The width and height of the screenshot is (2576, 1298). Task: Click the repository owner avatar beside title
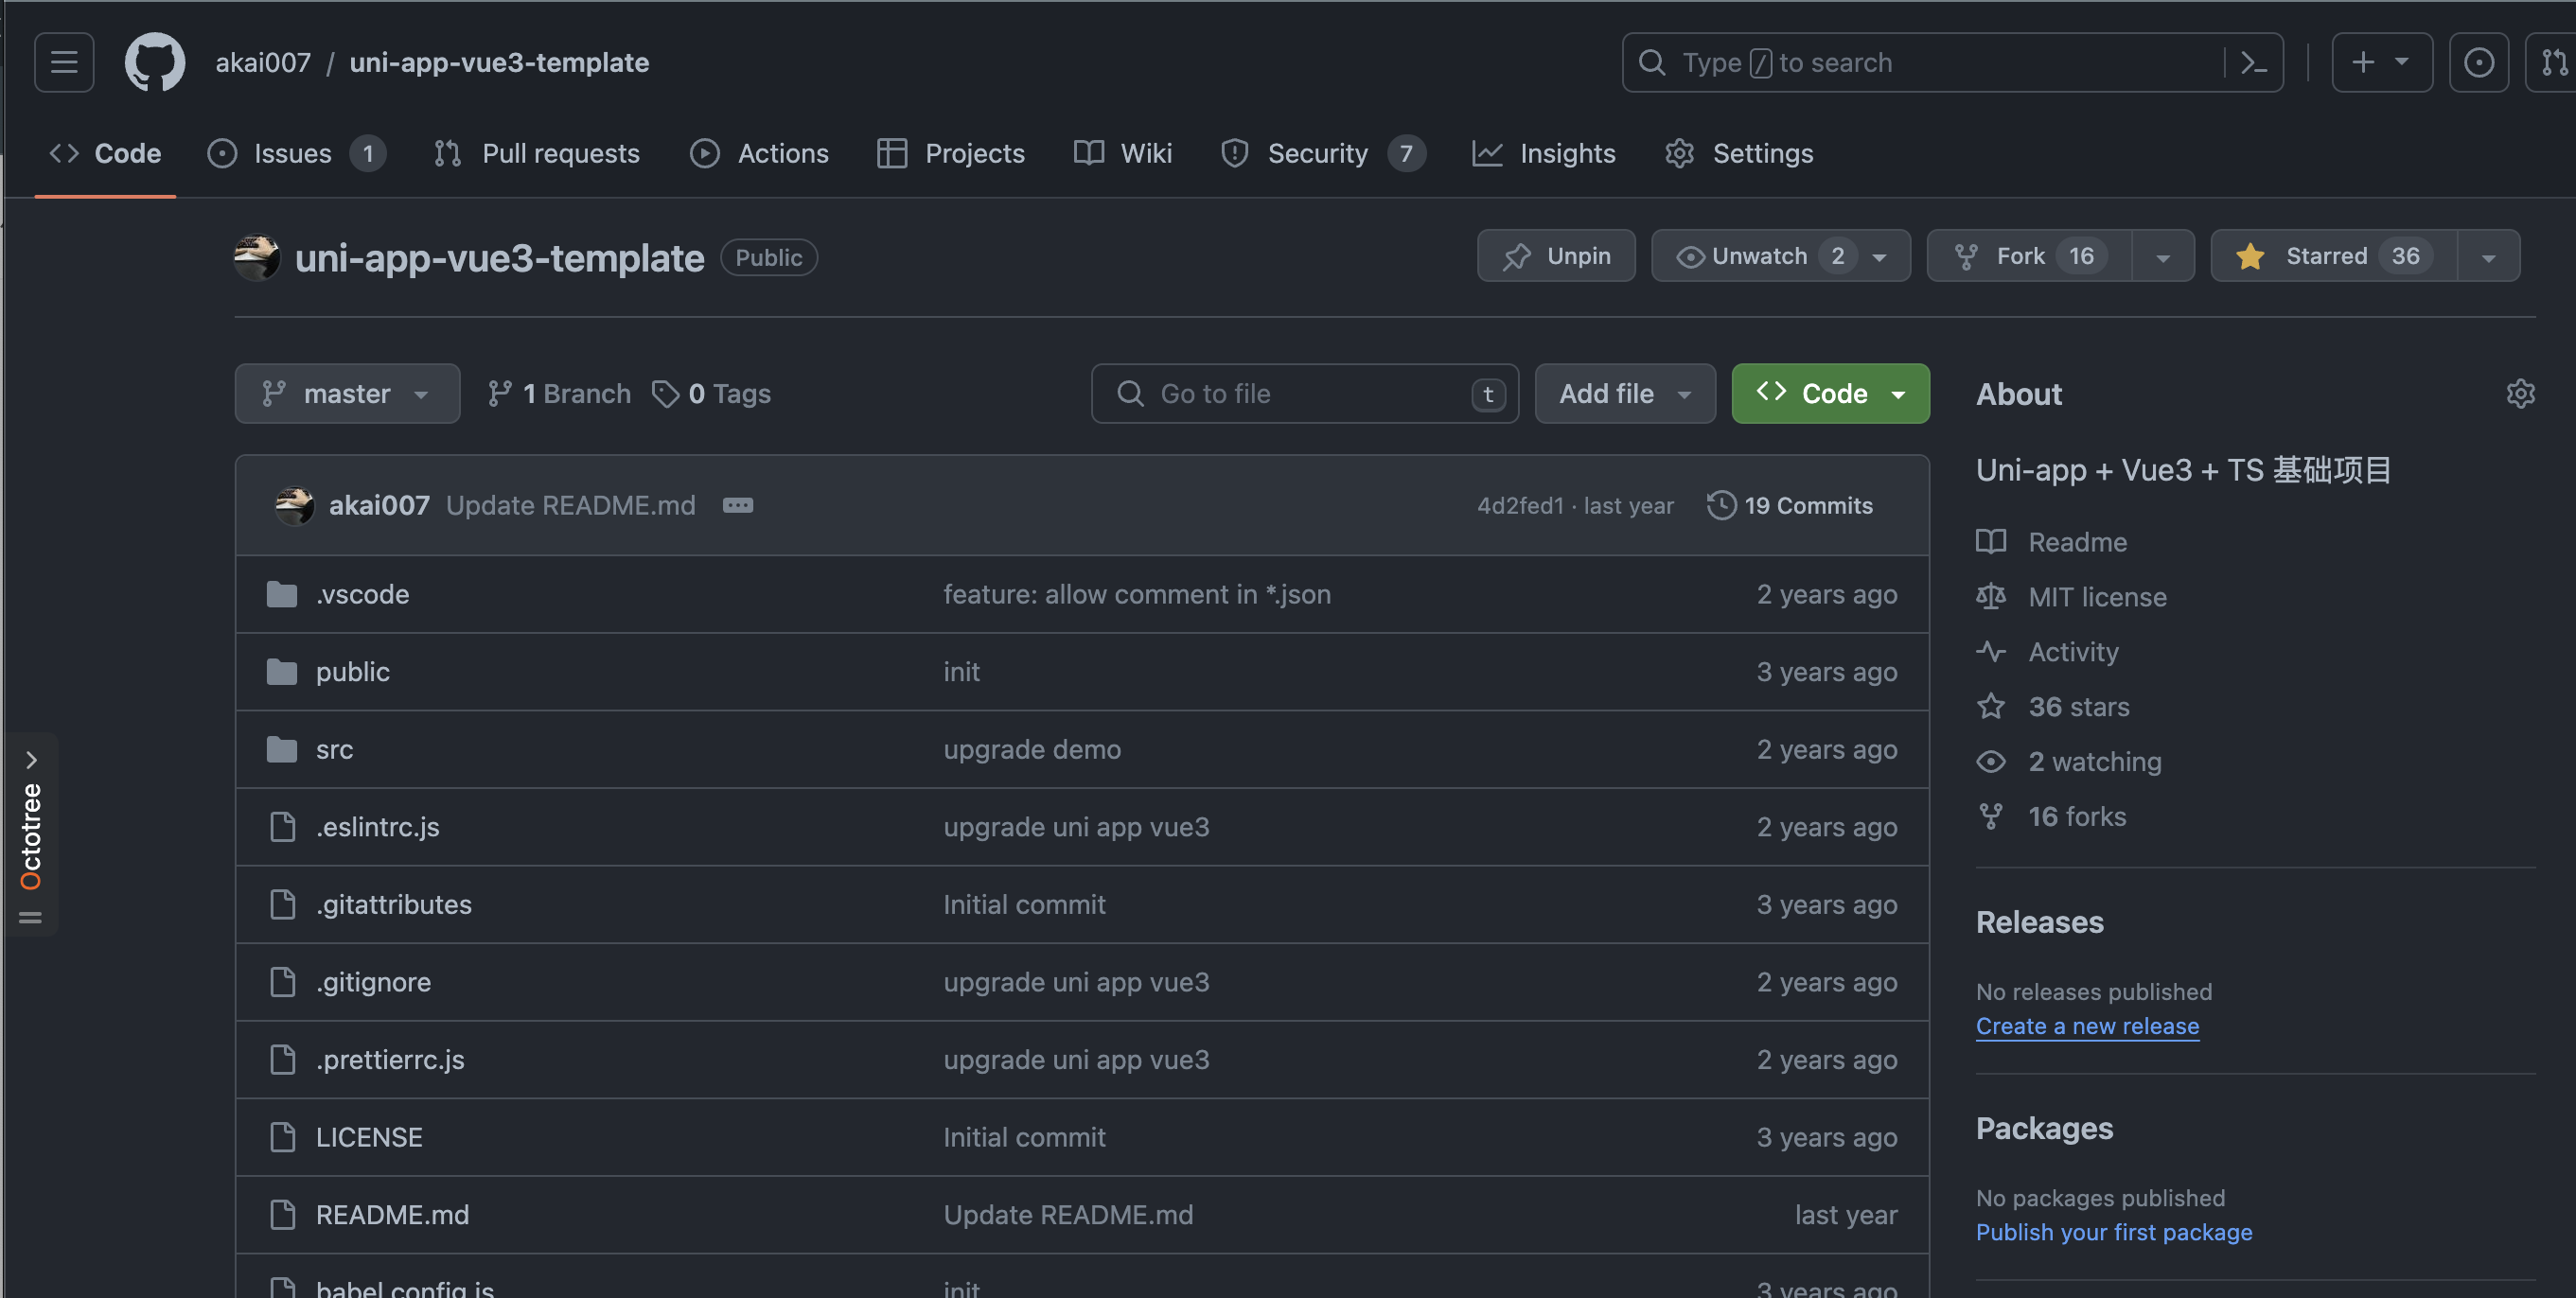click(257, 258)
